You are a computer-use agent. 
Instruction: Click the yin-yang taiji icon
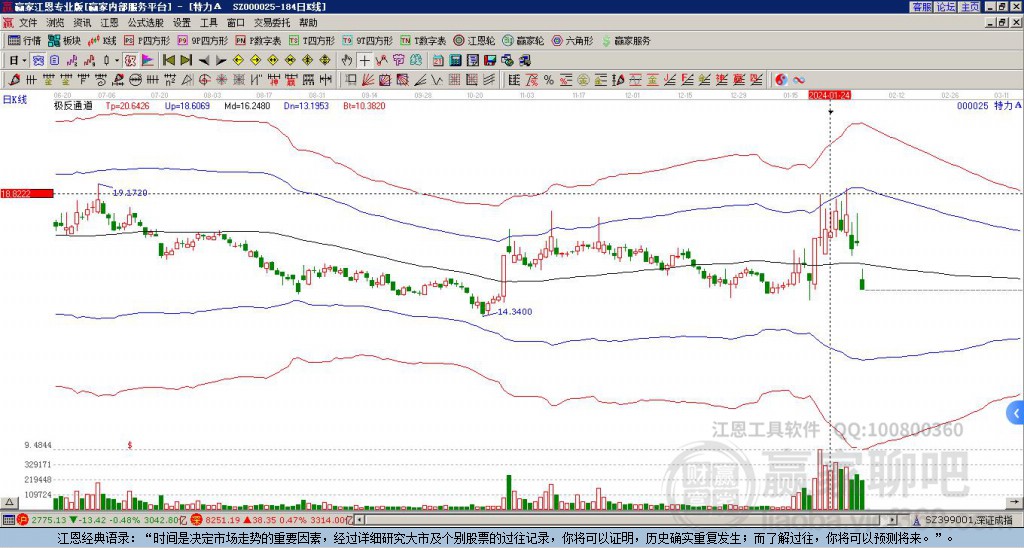pyautogui.click(x=781, y=80)
